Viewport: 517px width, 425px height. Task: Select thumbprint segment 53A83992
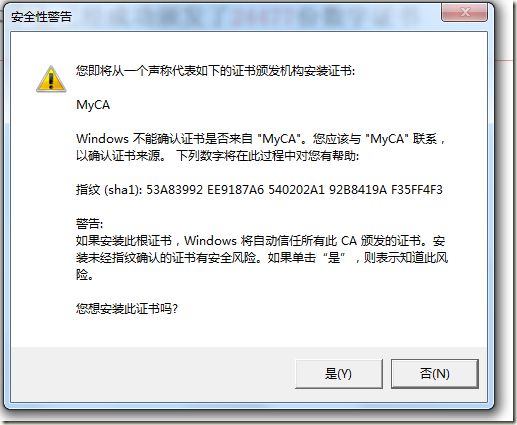coord(174,190)
